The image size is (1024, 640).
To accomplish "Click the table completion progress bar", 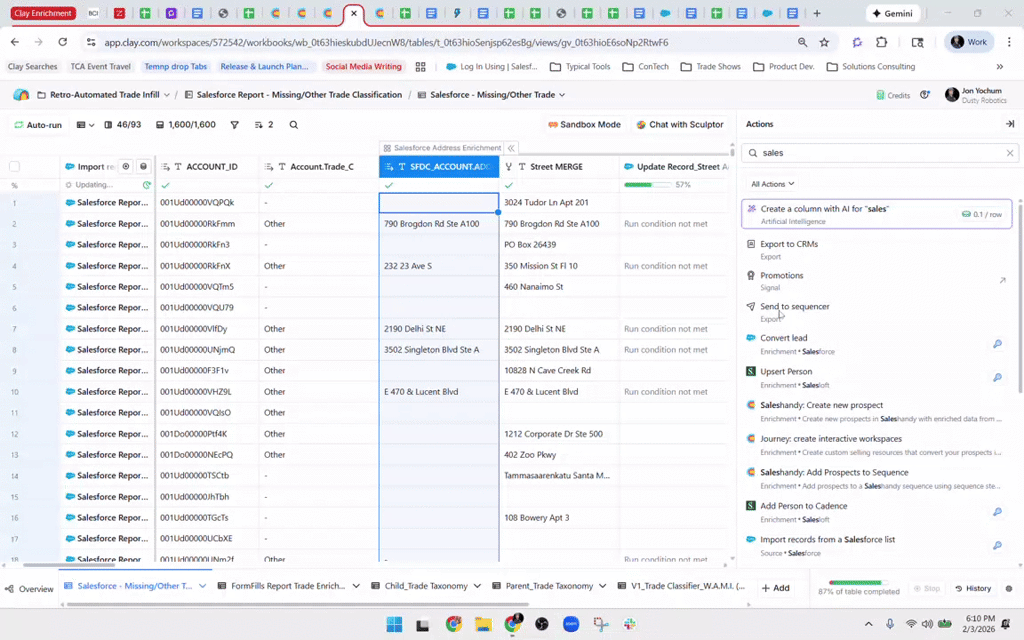I will [x=854, y=582].
